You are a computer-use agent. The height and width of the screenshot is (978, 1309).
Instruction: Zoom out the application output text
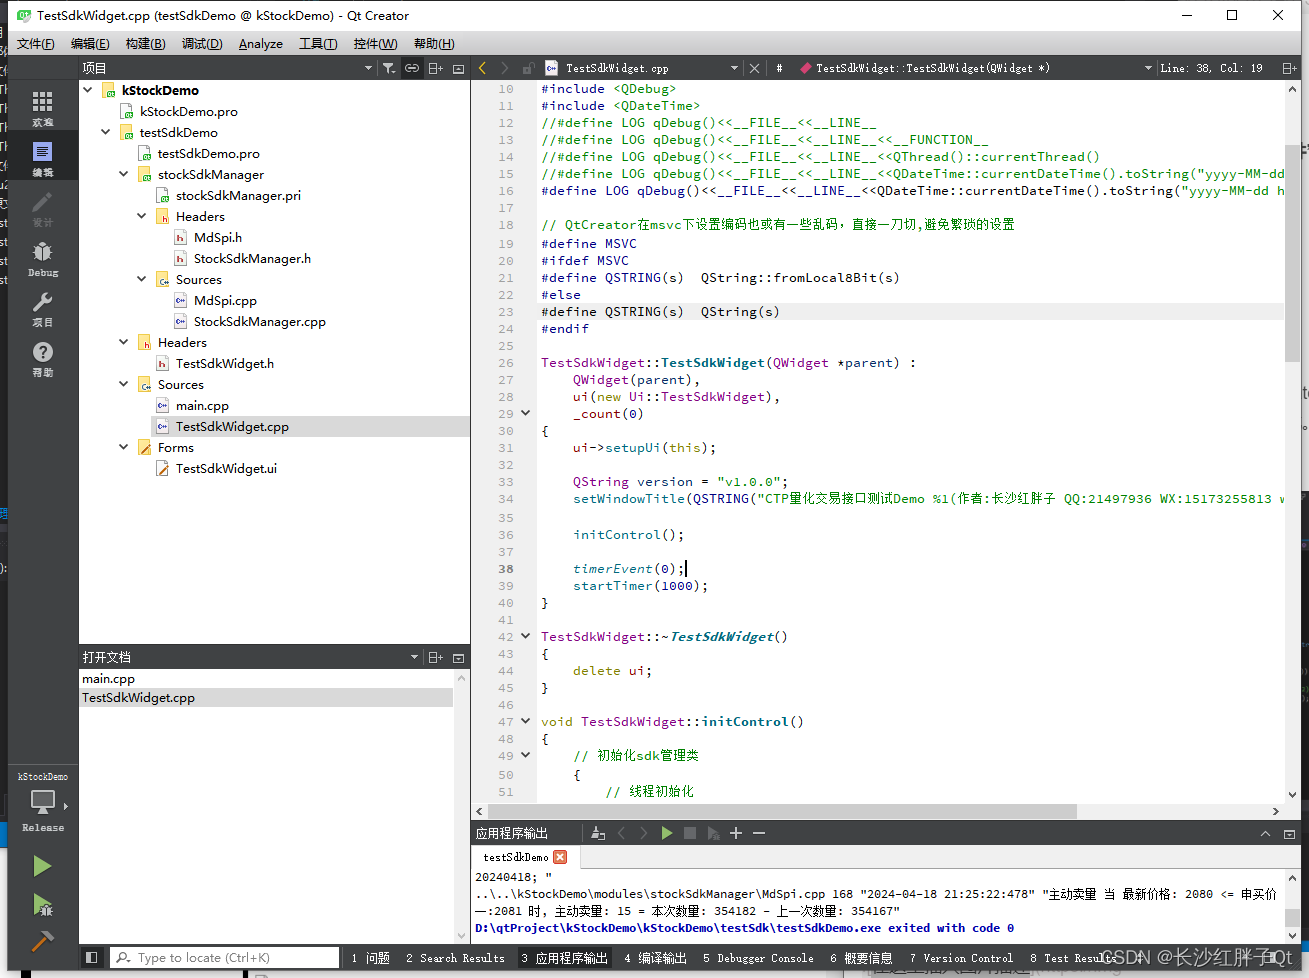coord(759,833)
